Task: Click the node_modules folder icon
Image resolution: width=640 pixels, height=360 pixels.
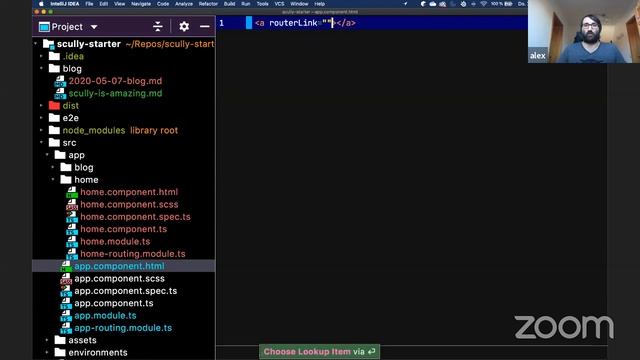Action: coord(54,130)
